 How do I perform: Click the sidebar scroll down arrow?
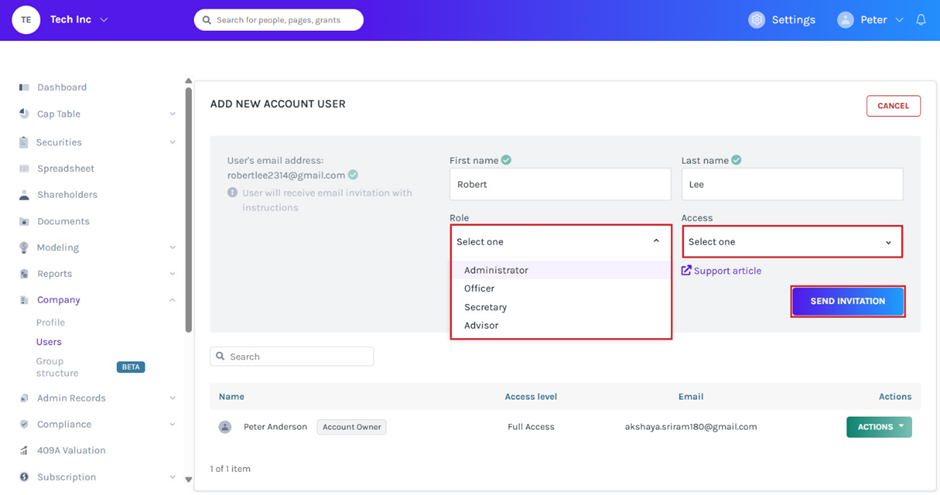click(x=188, y=479)
